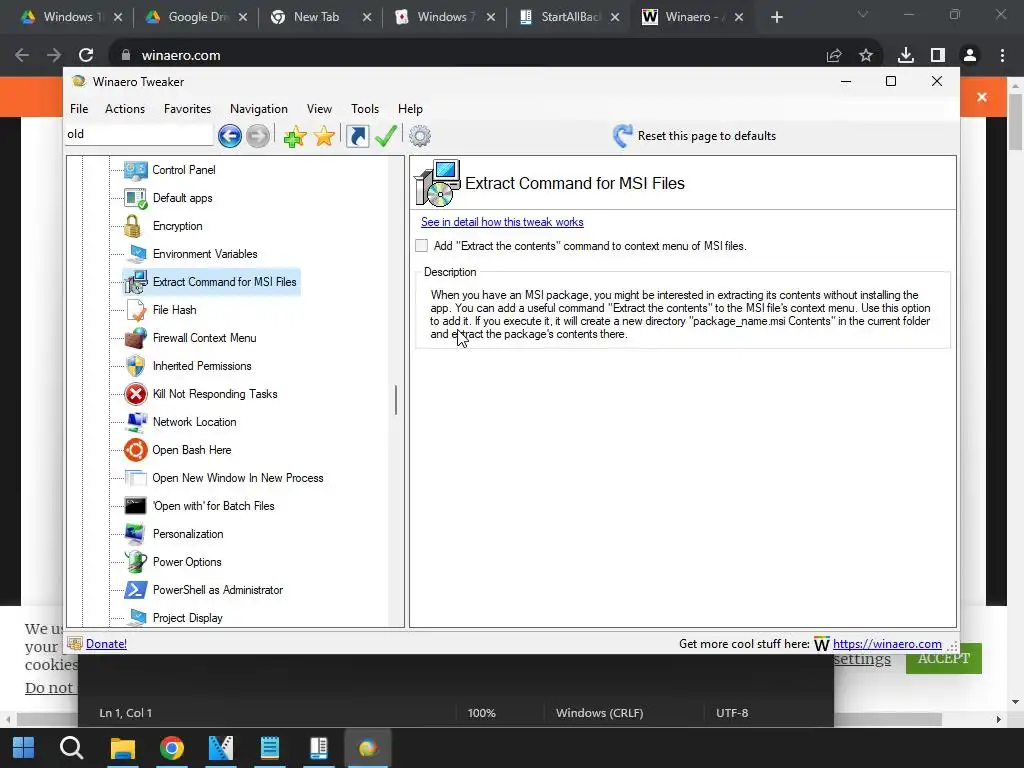
Task: Close the orange website banner
Action: click(x=982, y=97)
